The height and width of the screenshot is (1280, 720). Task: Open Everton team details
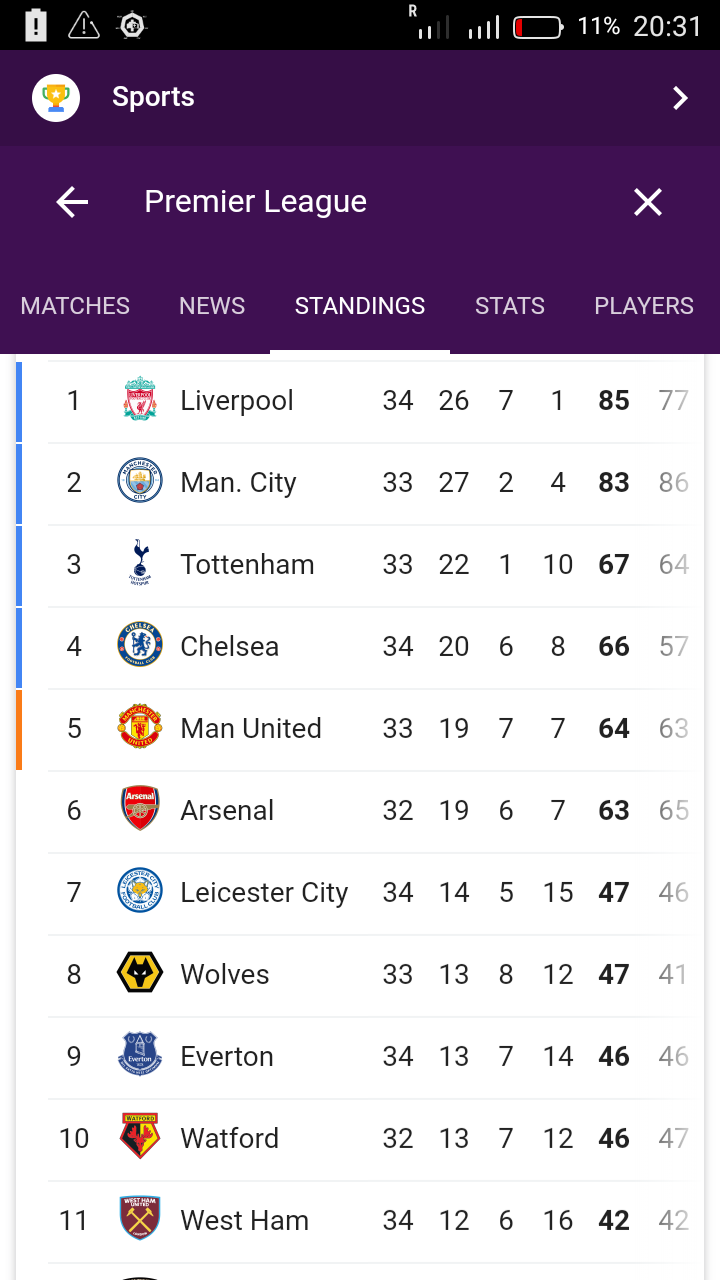[x=227, y=1056]
